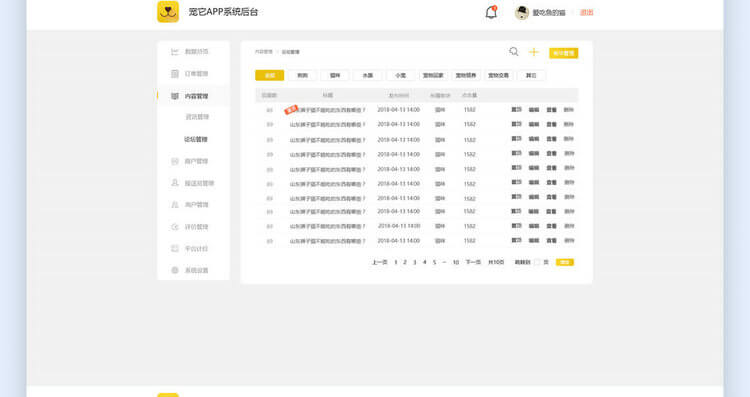Go to page 5 in pagination
This screenshot has height=397, width=750.
(434, 262)
